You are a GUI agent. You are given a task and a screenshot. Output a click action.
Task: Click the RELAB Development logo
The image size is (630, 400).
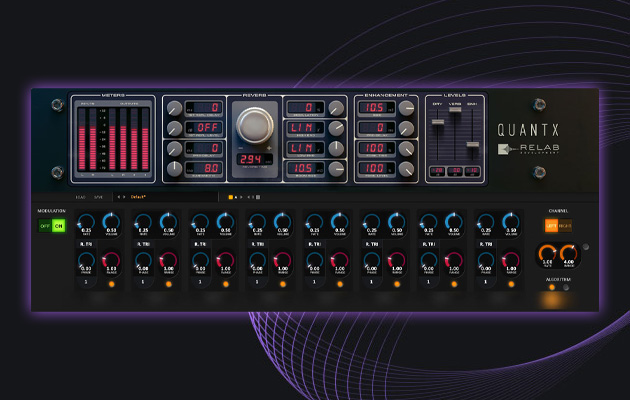pyautogui.click(x=528, y=149)
